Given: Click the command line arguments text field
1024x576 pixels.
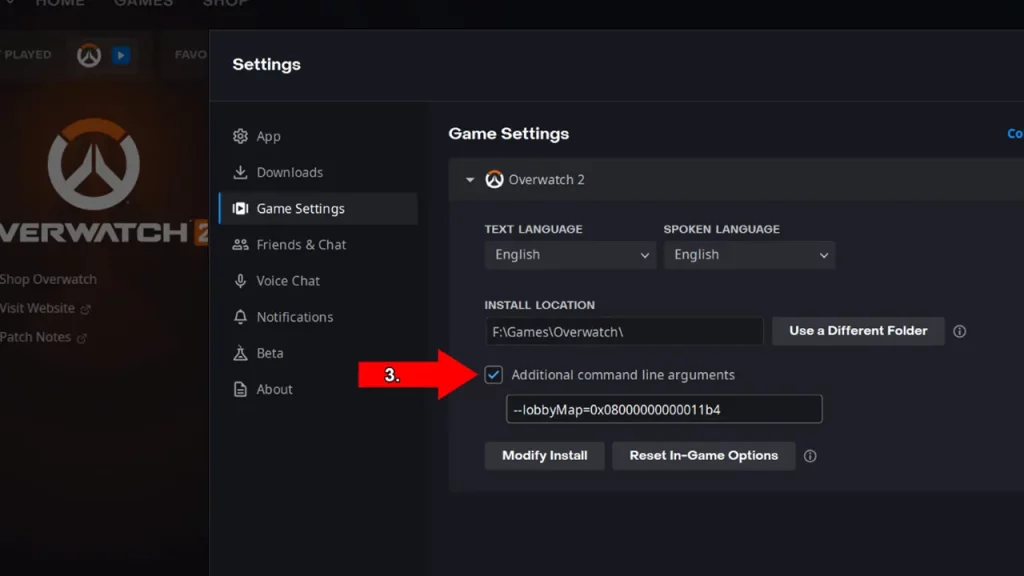Looking at the screenshot, I should [x=663, y=409].
